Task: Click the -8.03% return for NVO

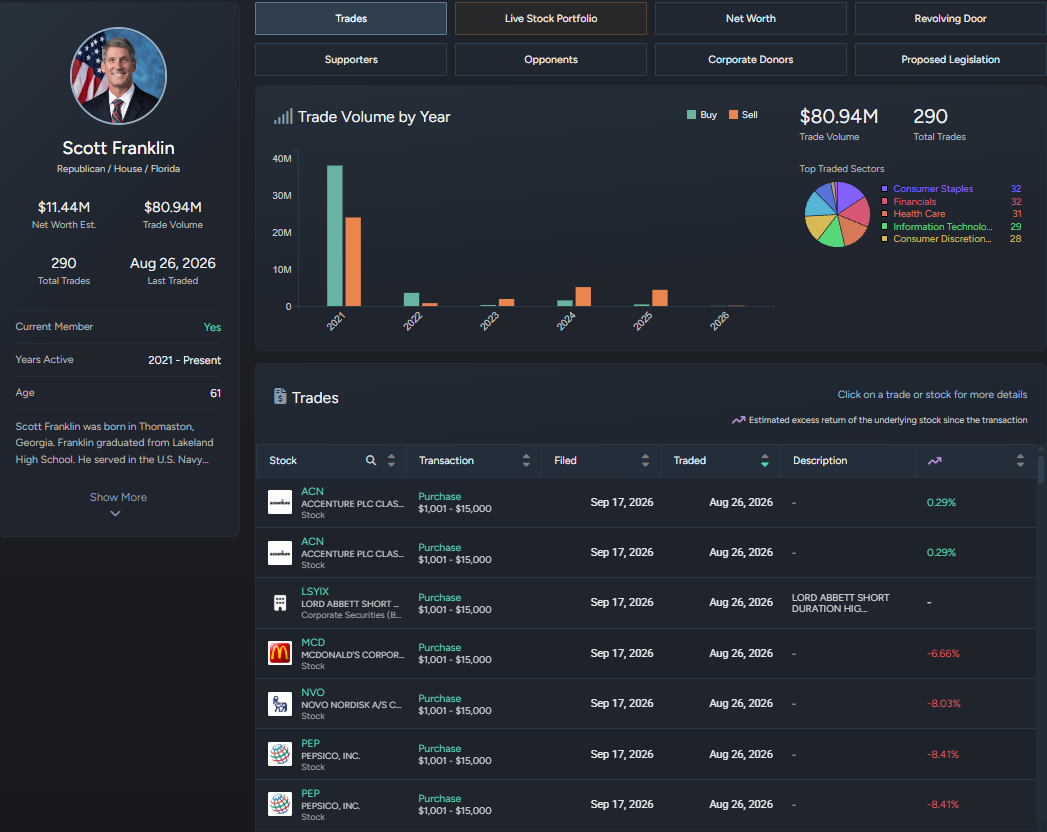Action: (944, 704)
